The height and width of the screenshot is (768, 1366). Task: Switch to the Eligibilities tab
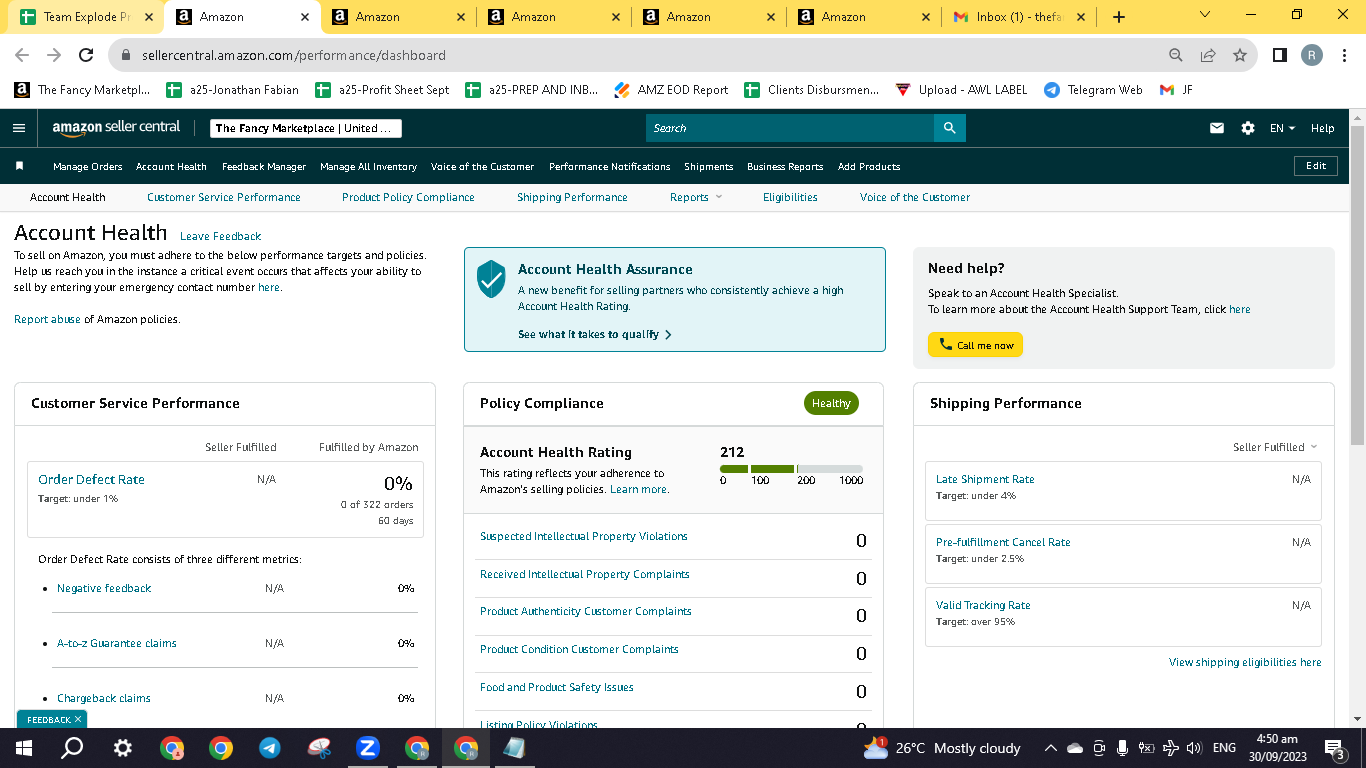pyautogui.click(x=790, y=197)
